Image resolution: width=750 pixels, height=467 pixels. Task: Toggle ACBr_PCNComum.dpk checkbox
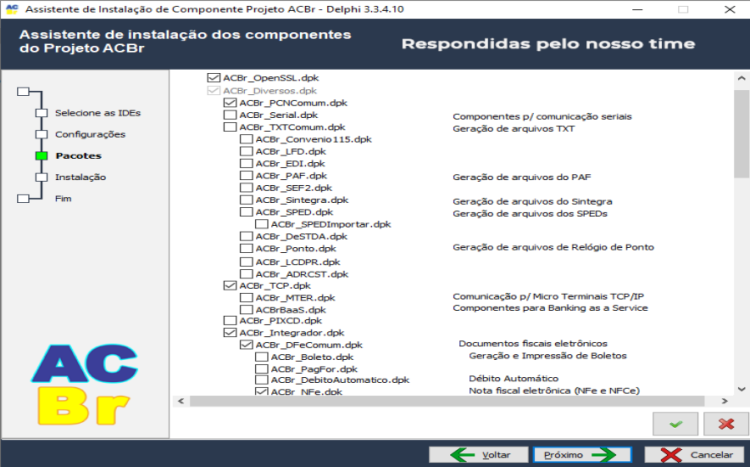(230, 102)
